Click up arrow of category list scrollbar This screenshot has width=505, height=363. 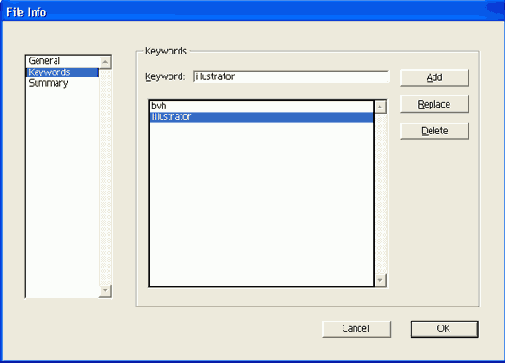pyautogui.click(x=105, y=62)
